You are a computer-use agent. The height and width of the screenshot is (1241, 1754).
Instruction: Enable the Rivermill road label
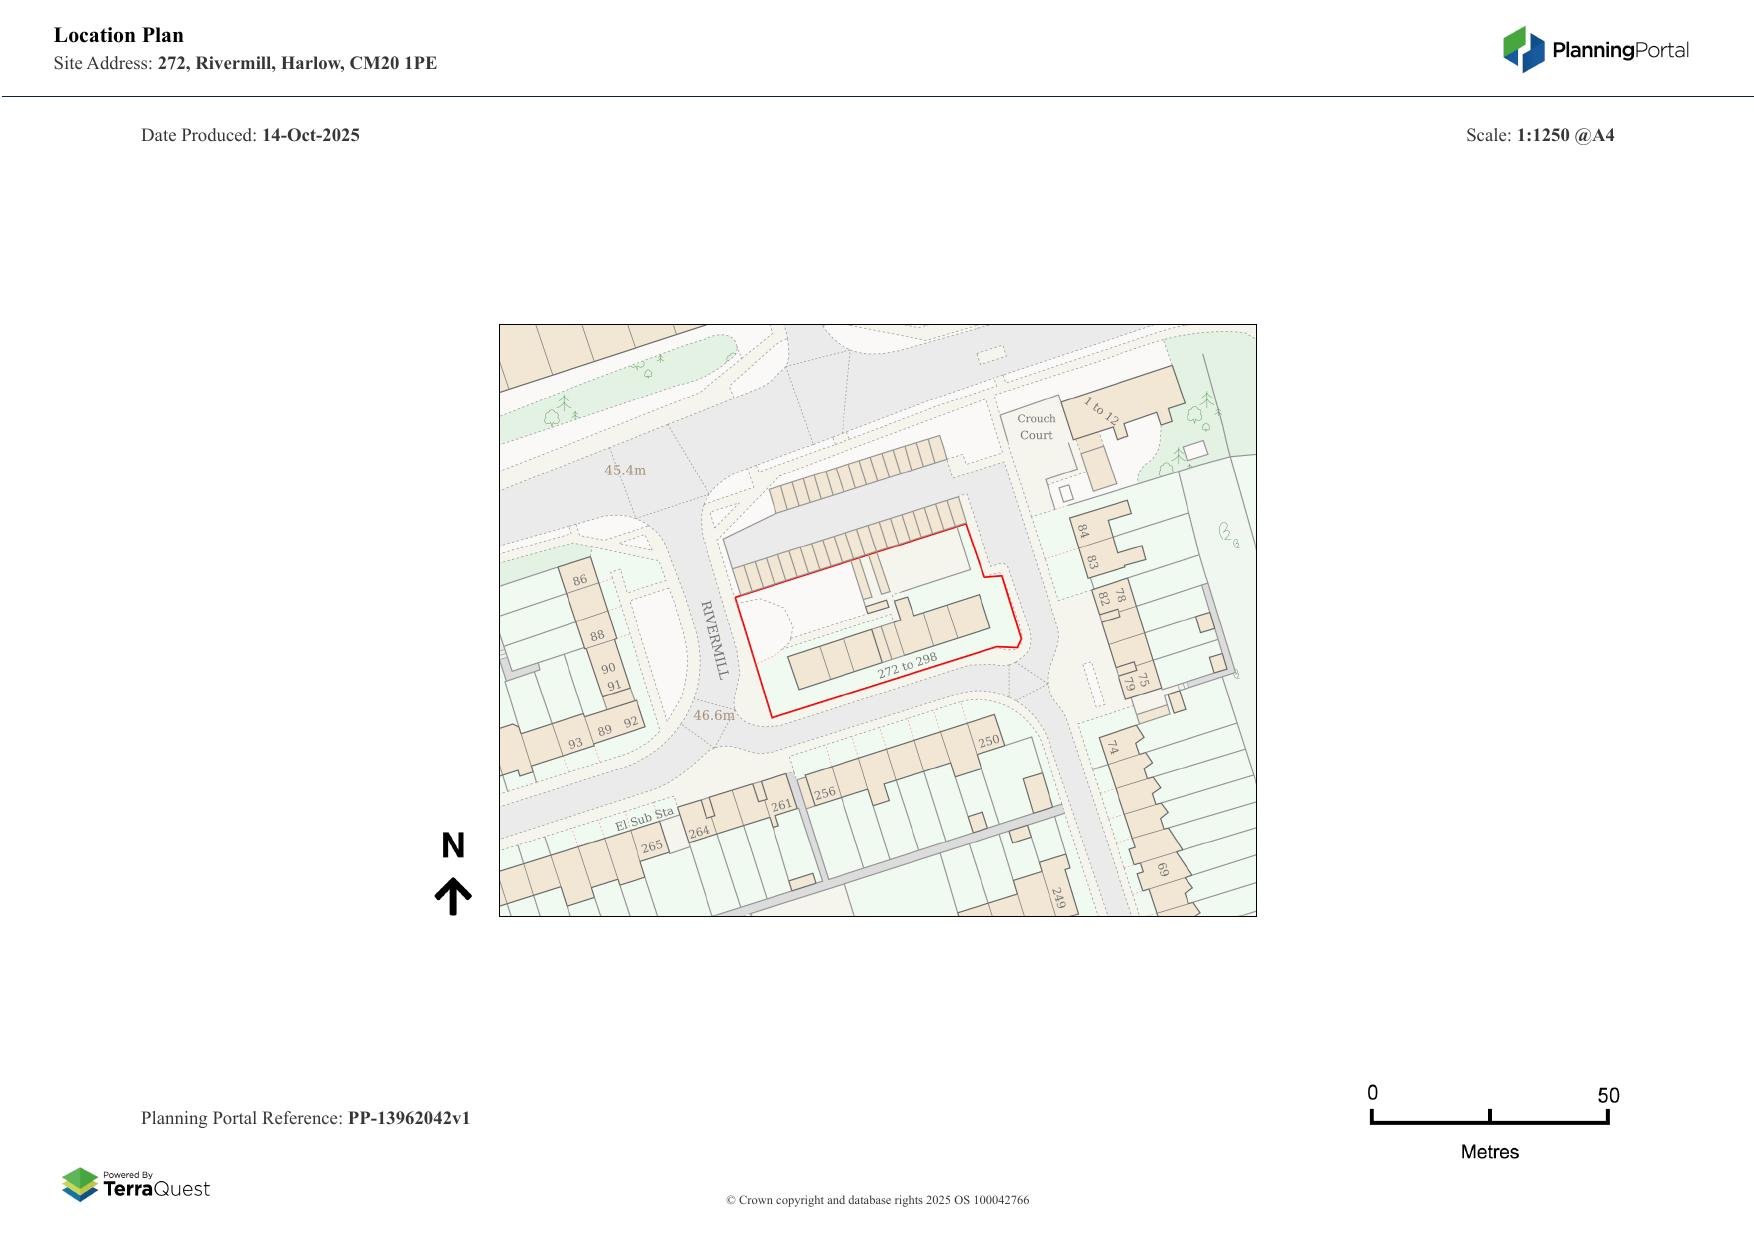coord(714,640)
